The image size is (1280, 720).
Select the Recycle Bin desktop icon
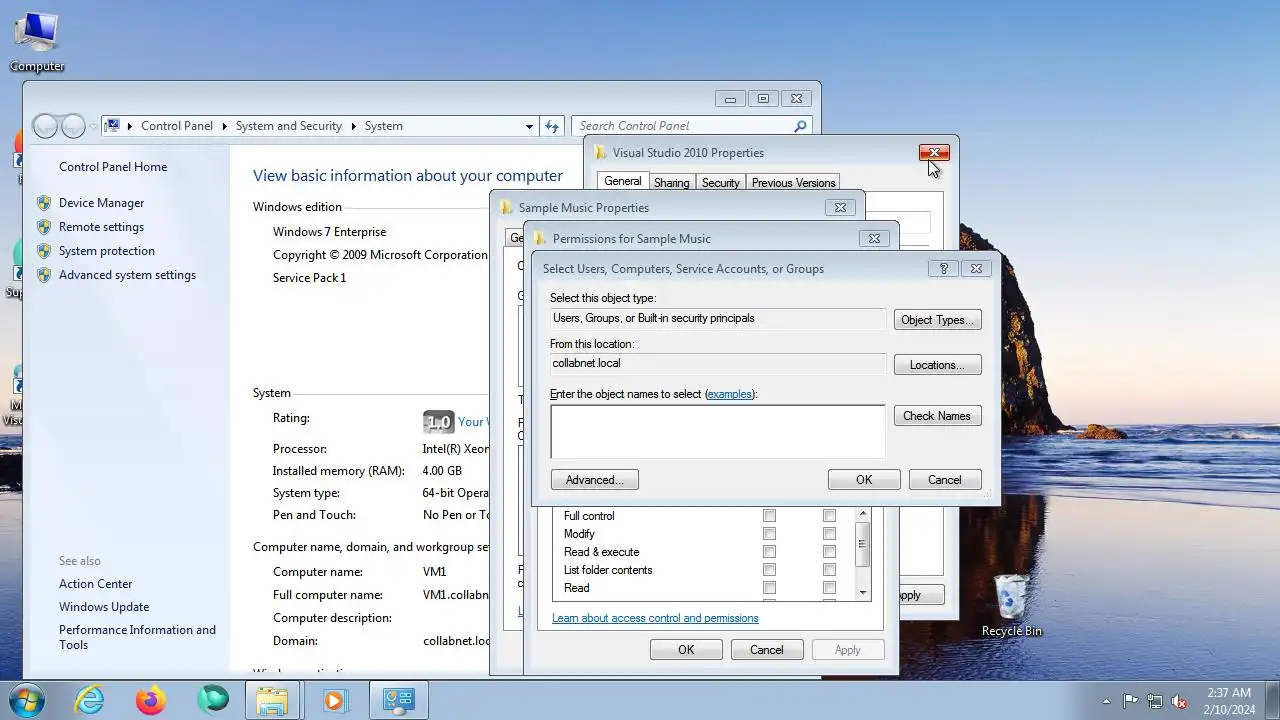coord(1011,605)
